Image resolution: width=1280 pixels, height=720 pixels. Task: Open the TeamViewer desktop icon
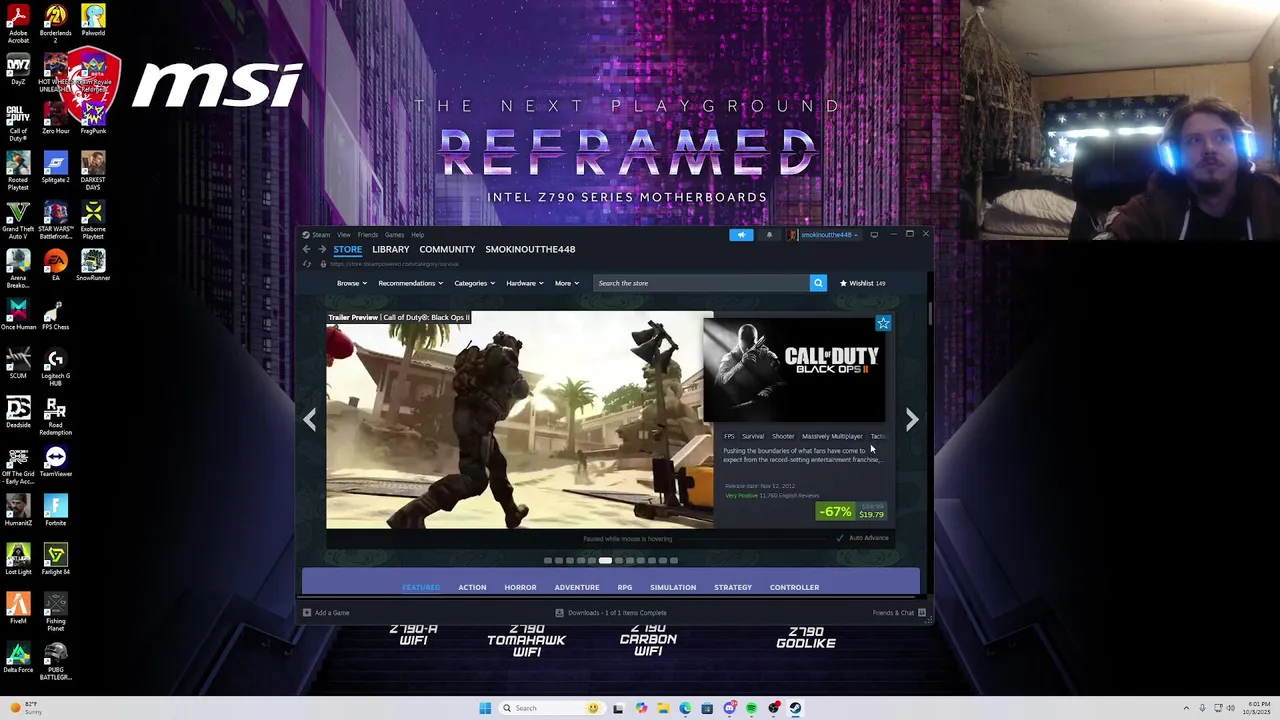point(55,461)
